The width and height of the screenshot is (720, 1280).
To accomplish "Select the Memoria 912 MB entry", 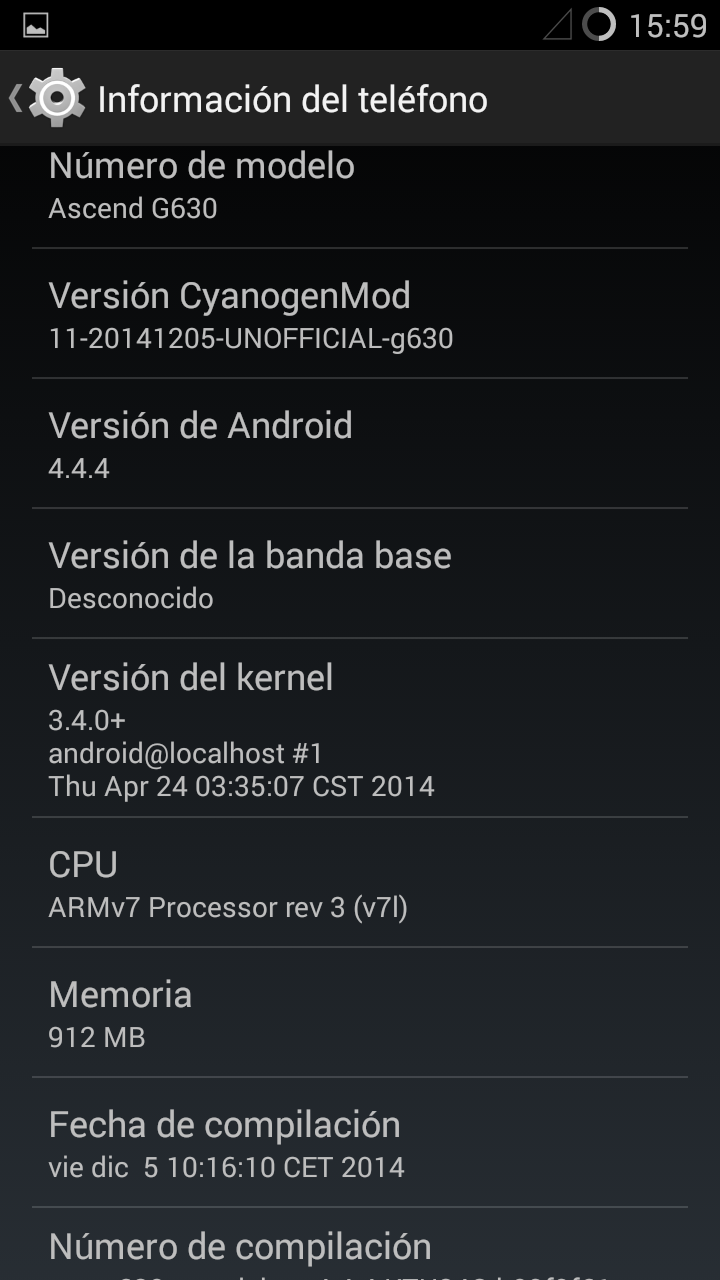I will [360, 1012].
